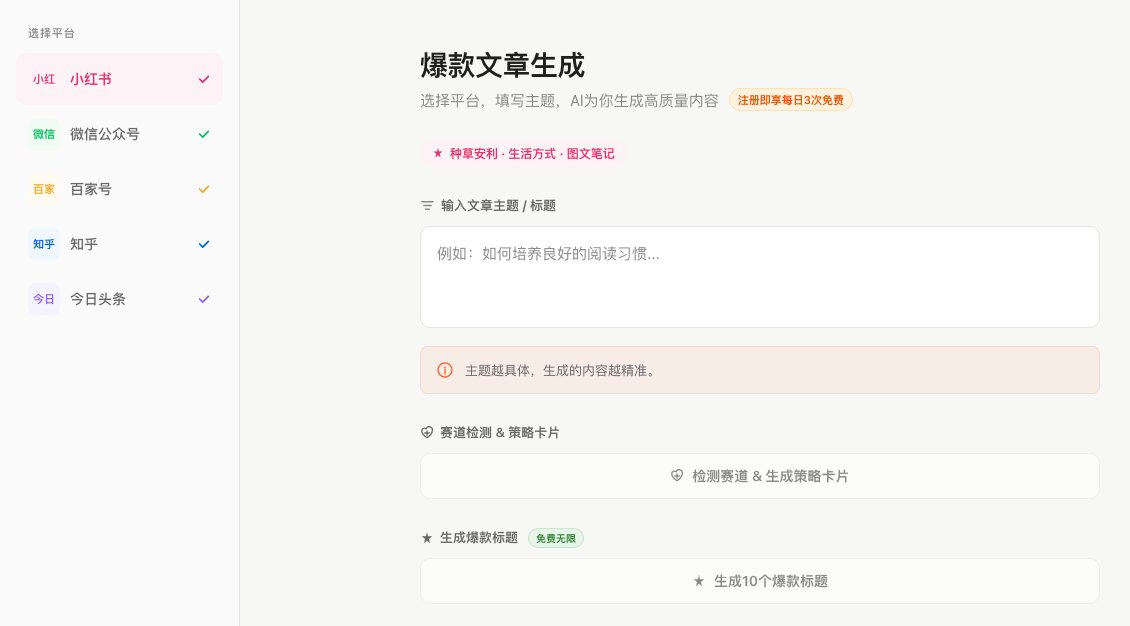Image resolution: width=1130 pixels, height=626 pixels.
Task: Click the 生成10个爆款标题 button
Action: [760, 581]
